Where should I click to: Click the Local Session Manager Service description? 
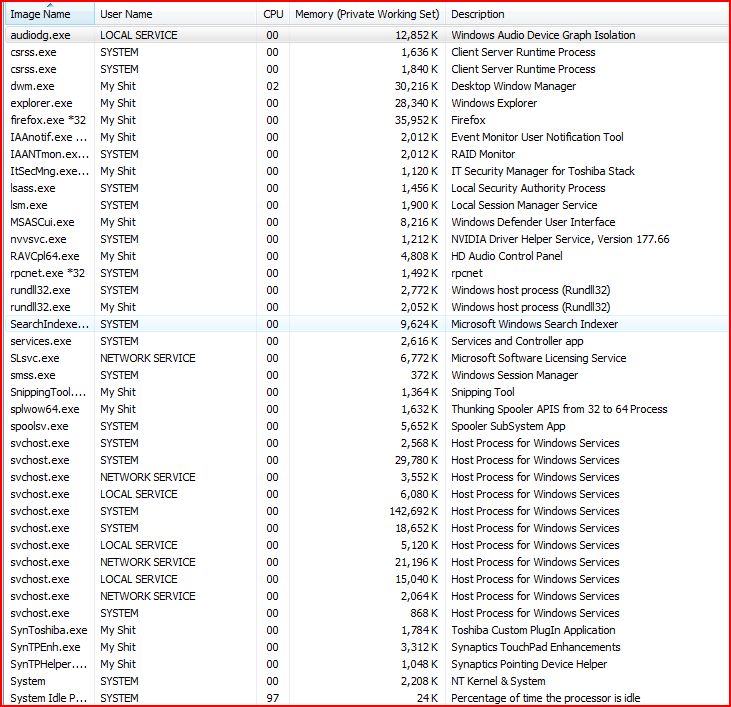tap(524, 205)
